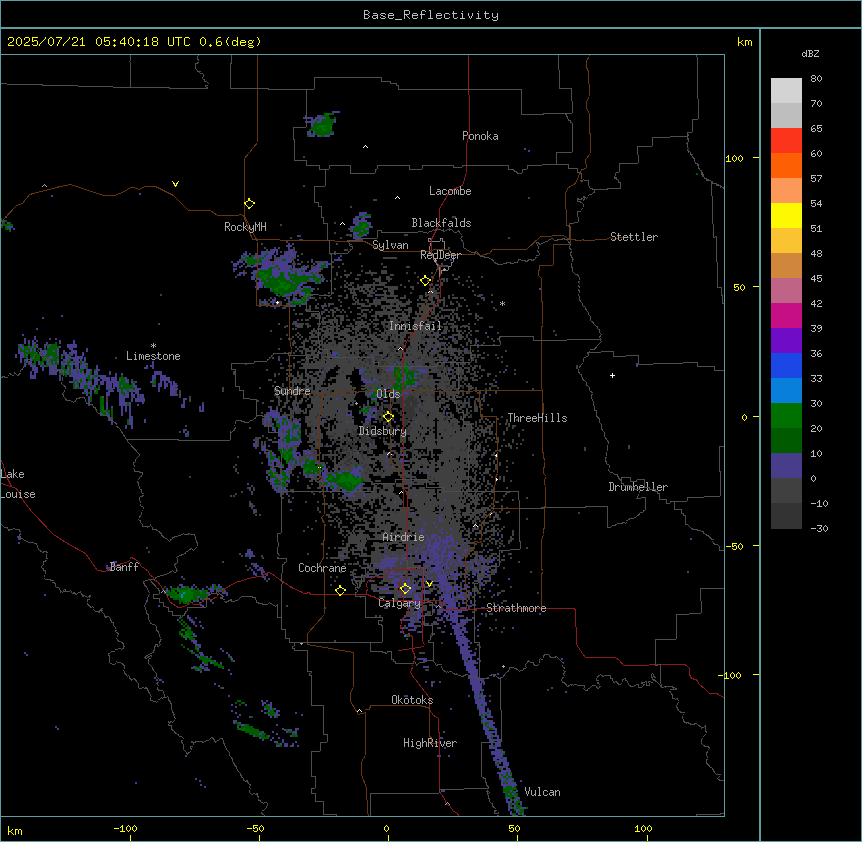862x842 pixels.
Task: Click the Lacombe city label
Action: (x=450, y=191)
